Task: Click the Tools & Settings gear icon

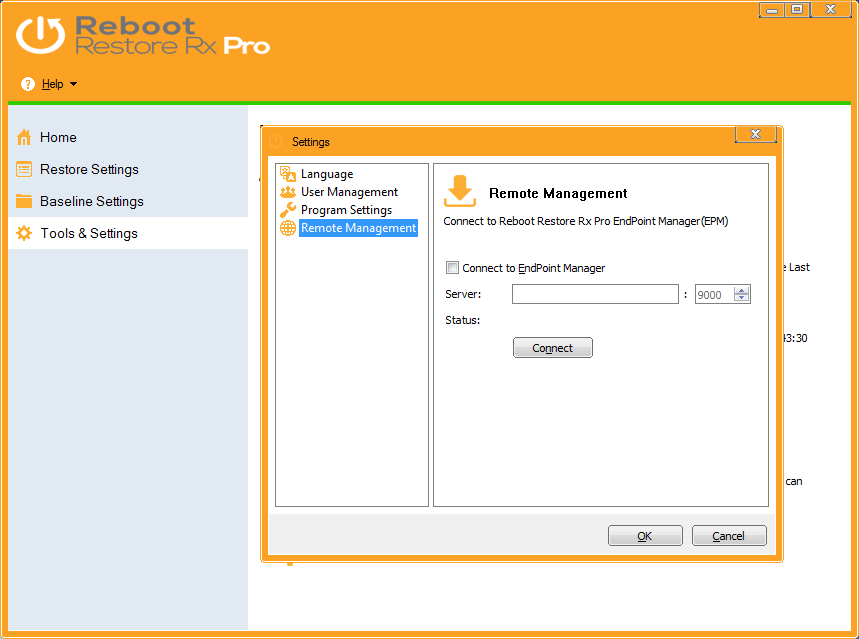Action: coord(24,233)
